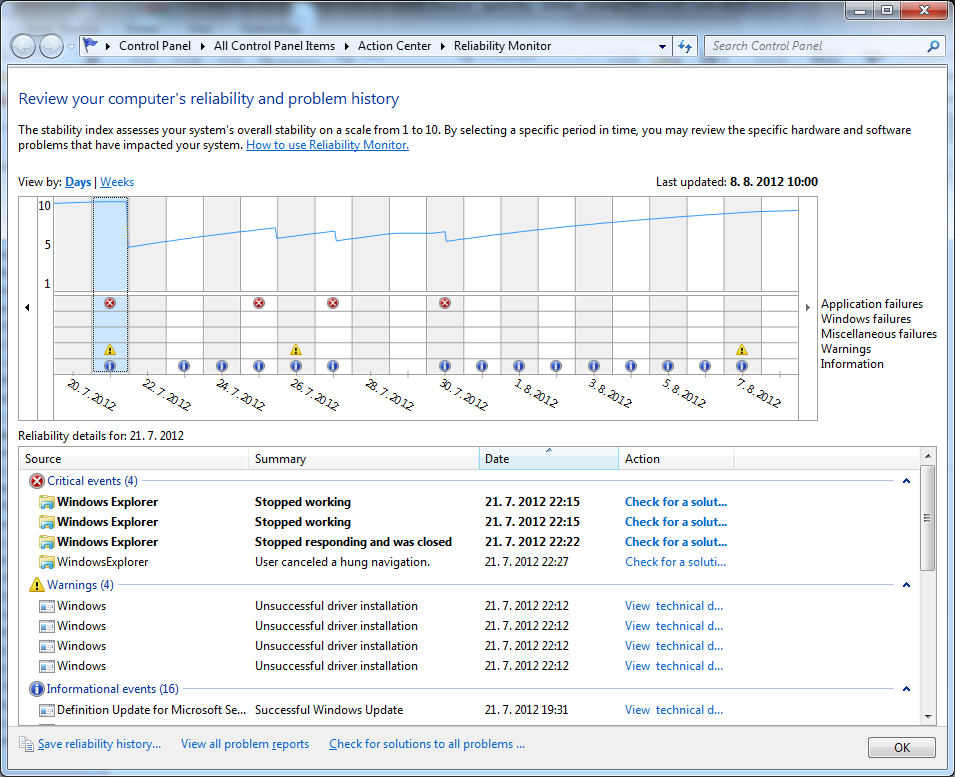The width and height of the screenshot is (955, 777).
Task: Click the critical error icon for 21. 7. 2012
Action: pos(110,303)
